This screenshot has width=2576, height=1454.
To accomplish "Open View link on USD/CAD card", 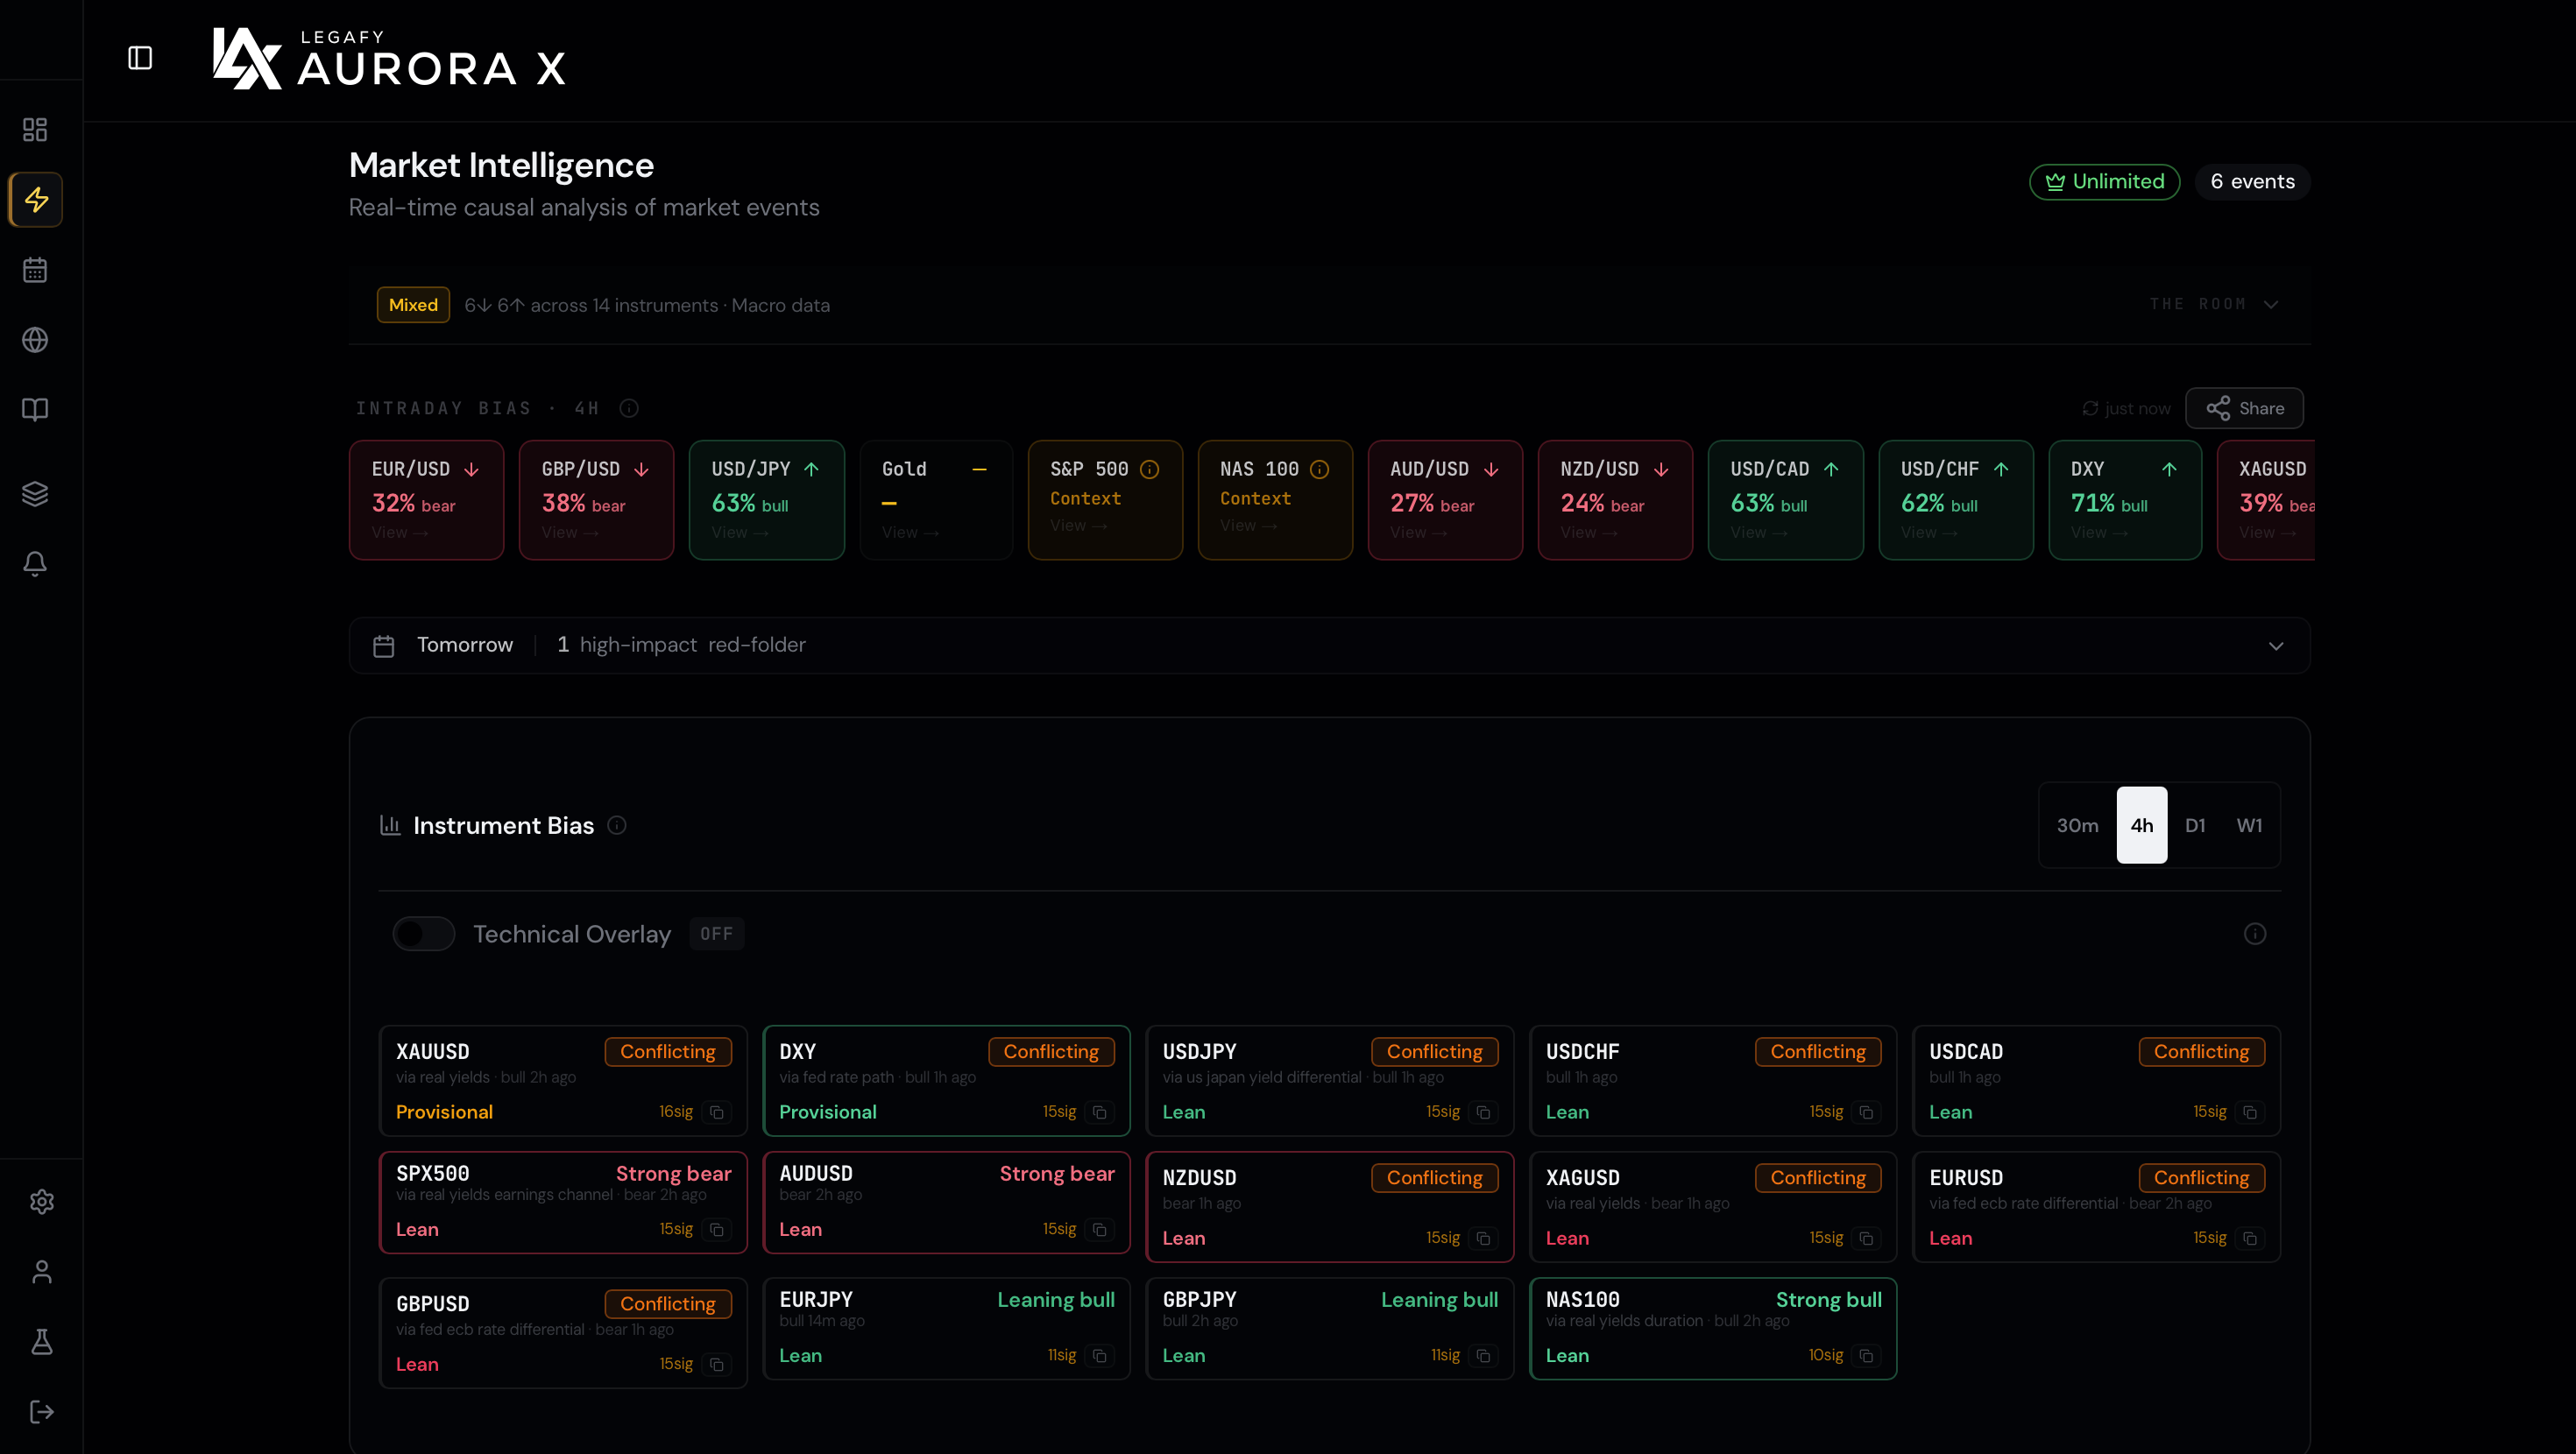I will pos(1759,533).
